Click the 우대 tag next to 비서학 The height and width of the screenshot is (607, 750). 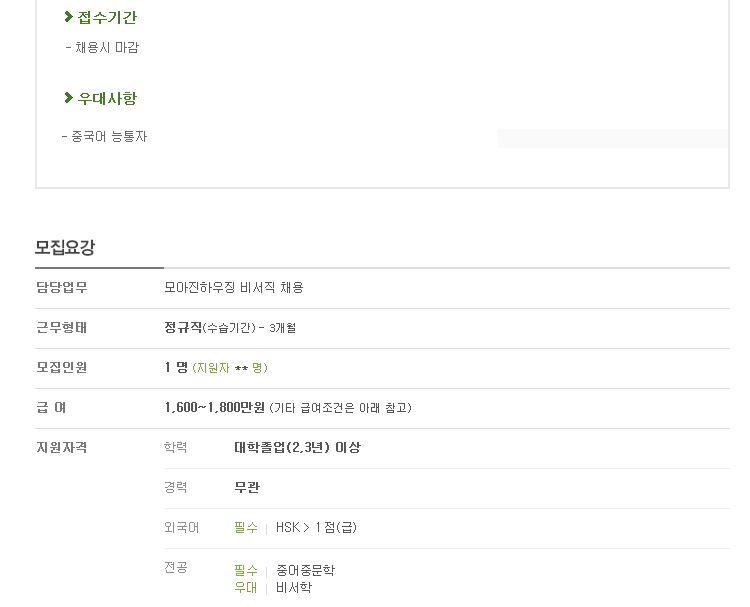[x=246, y=587]
